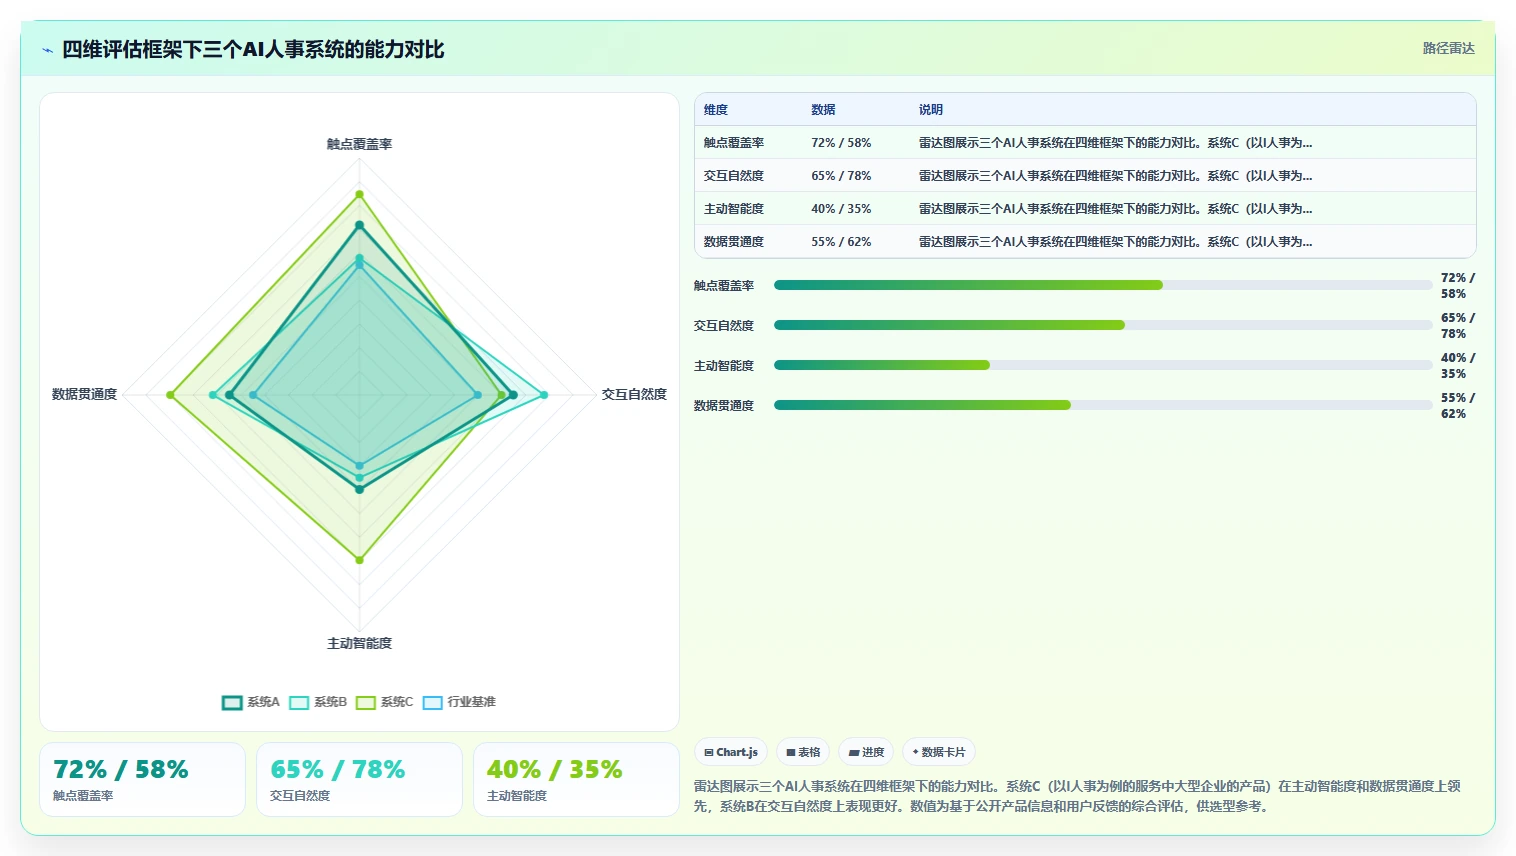This screenshot has height=856, width=1516.
Task: Click the description paragraph below the tags
Action: click(x=1078, y=796)
